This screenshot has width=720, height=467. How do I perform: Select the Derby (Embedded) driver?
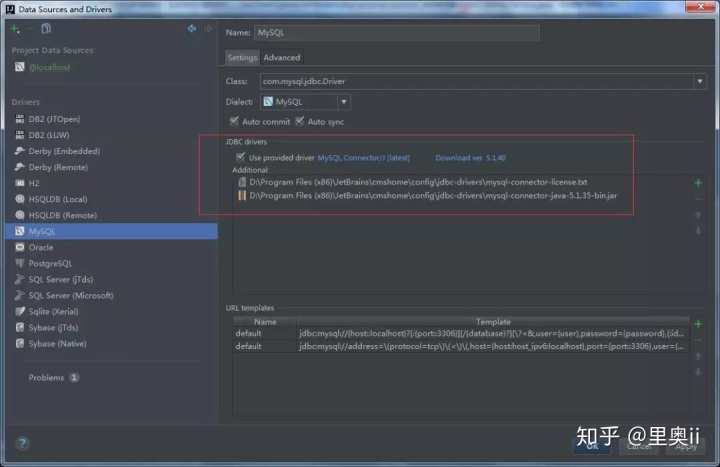[64, 151]
